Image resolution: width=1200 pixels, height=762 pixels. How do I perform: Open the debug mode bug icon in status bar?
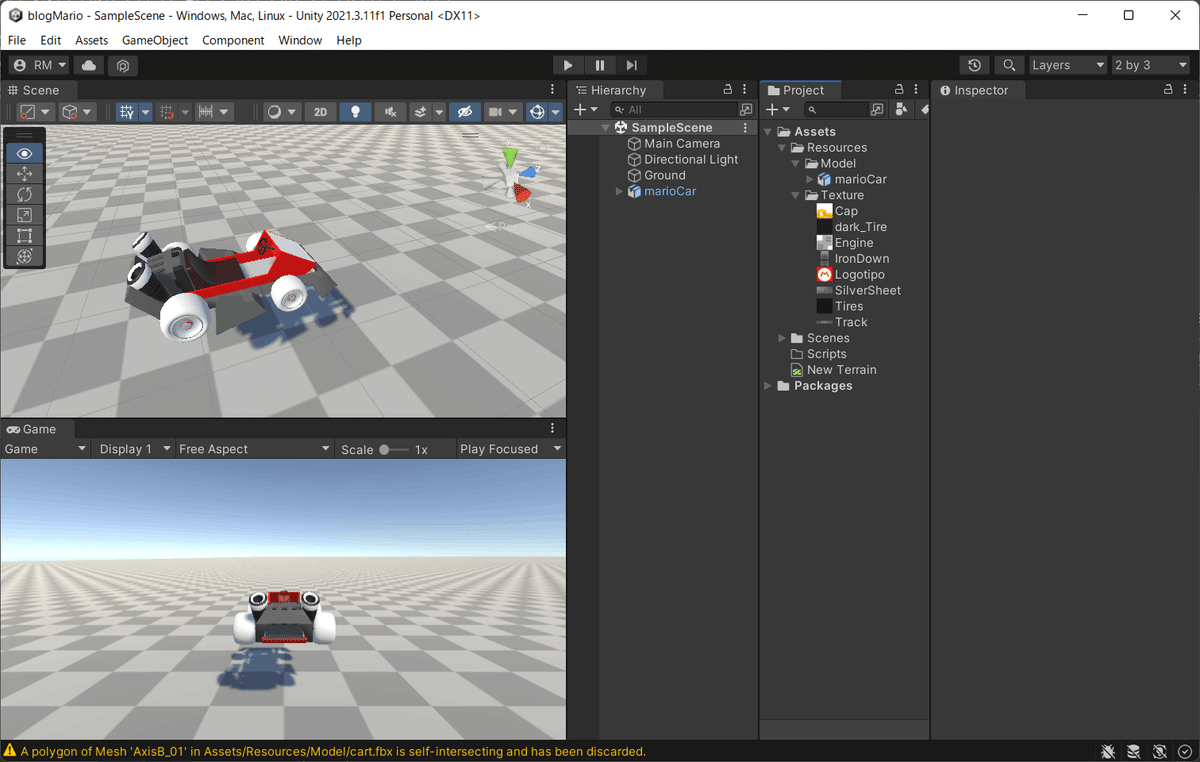click(x=1108, y=751)
